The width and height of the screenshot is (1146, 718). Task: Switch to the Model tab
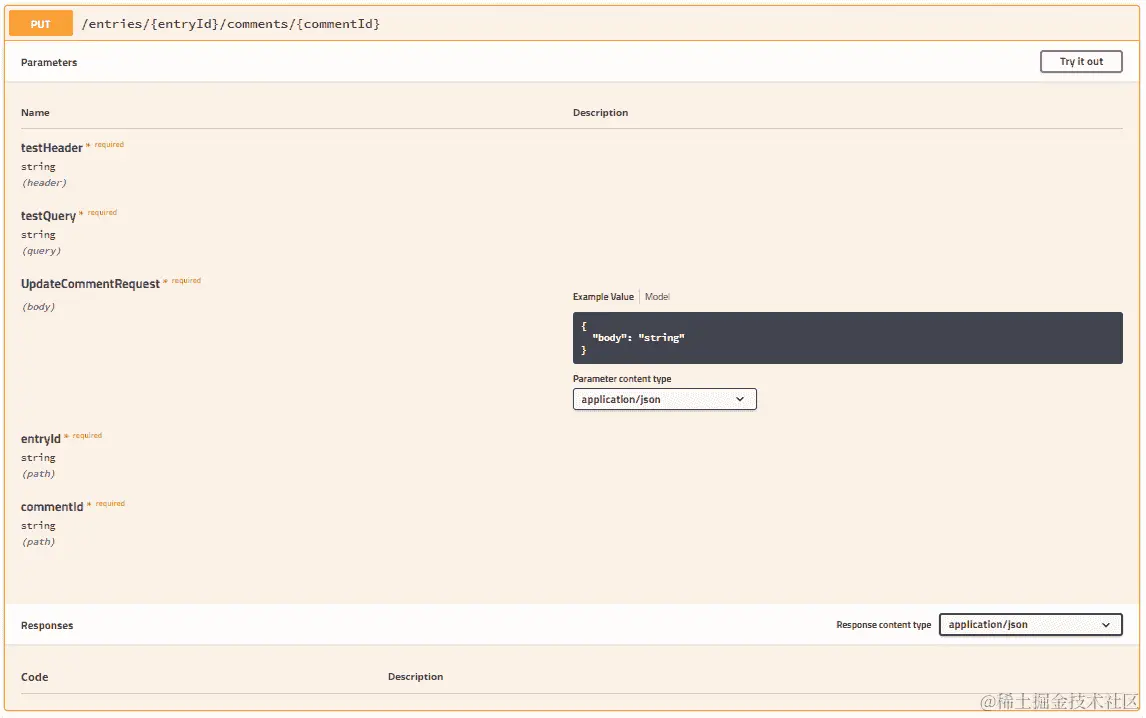(x=657, y=297)
